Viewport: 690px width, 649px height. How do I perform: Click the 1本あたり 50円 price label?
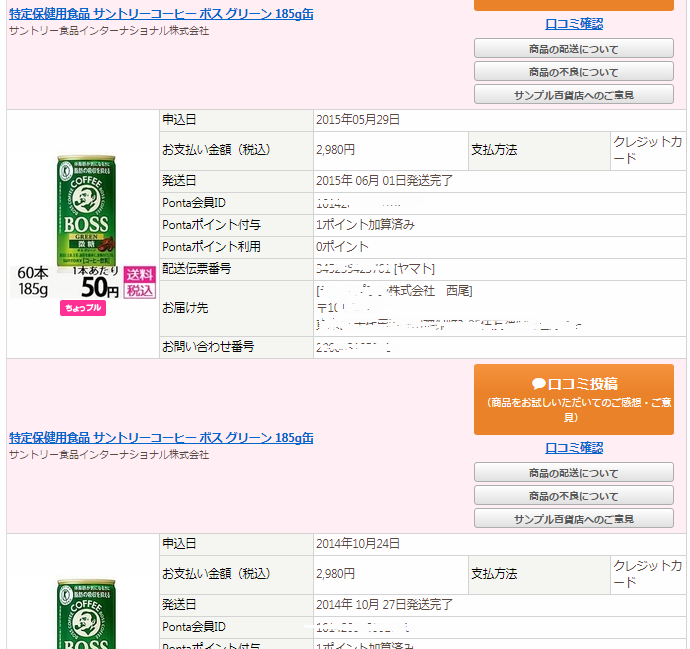[x=97, y=282]
